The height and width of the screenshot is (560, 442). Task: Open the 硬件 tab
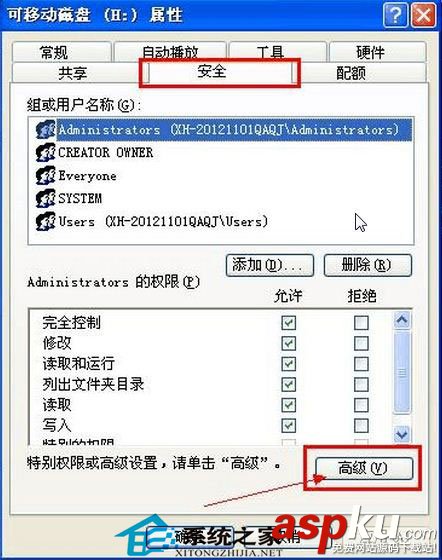pyautogui.click(x=371, y=52)
